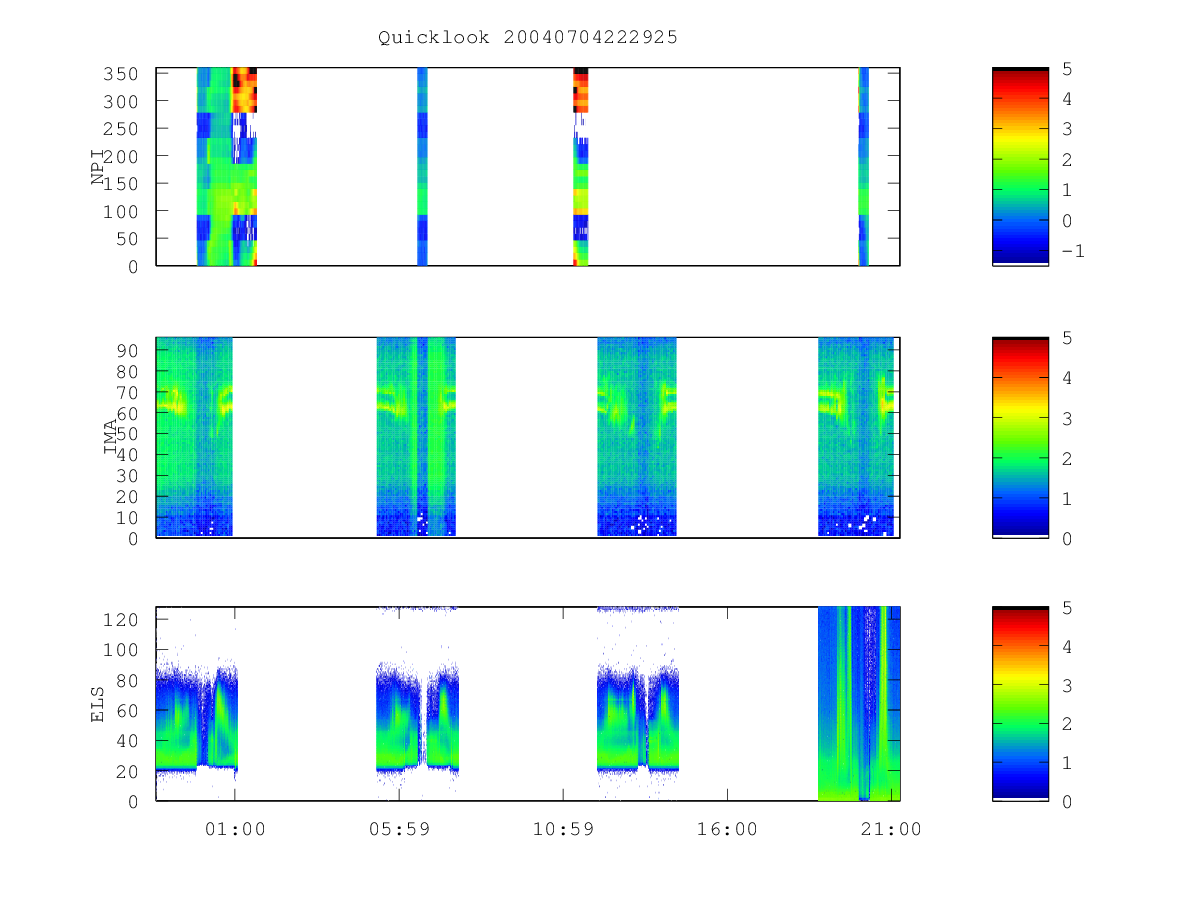Click the IMA spectrogram panel

[x=528, y=437]
